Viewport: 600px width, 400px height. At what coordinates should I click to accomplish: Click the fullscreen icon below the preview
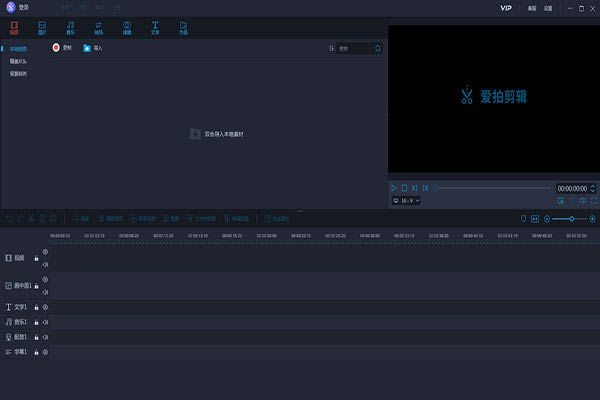coord(593,200)
